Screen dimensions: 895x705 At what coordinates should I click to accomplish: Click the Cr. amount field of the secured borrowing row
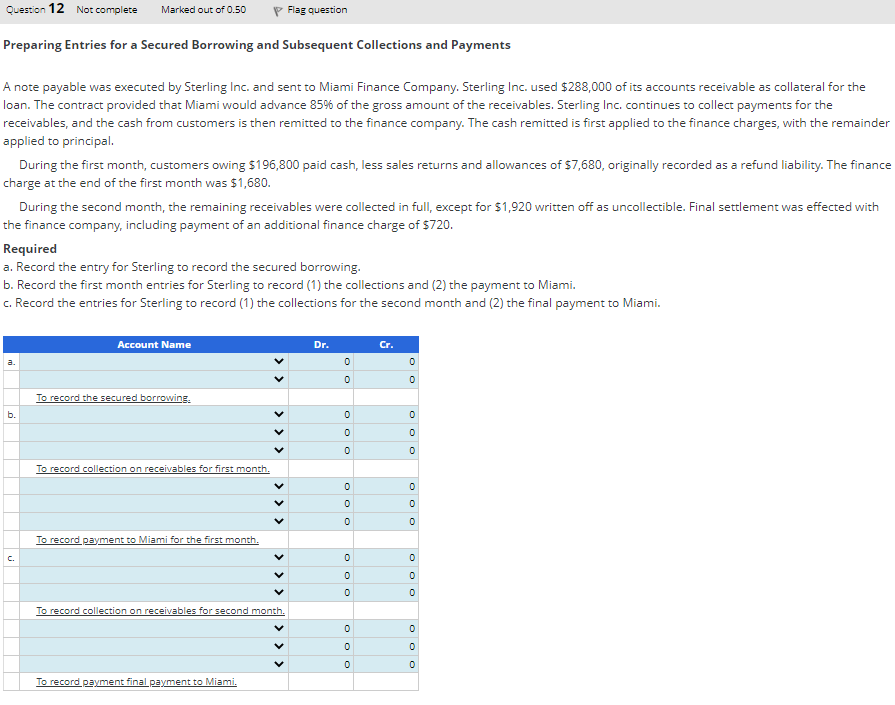[385, 379]
